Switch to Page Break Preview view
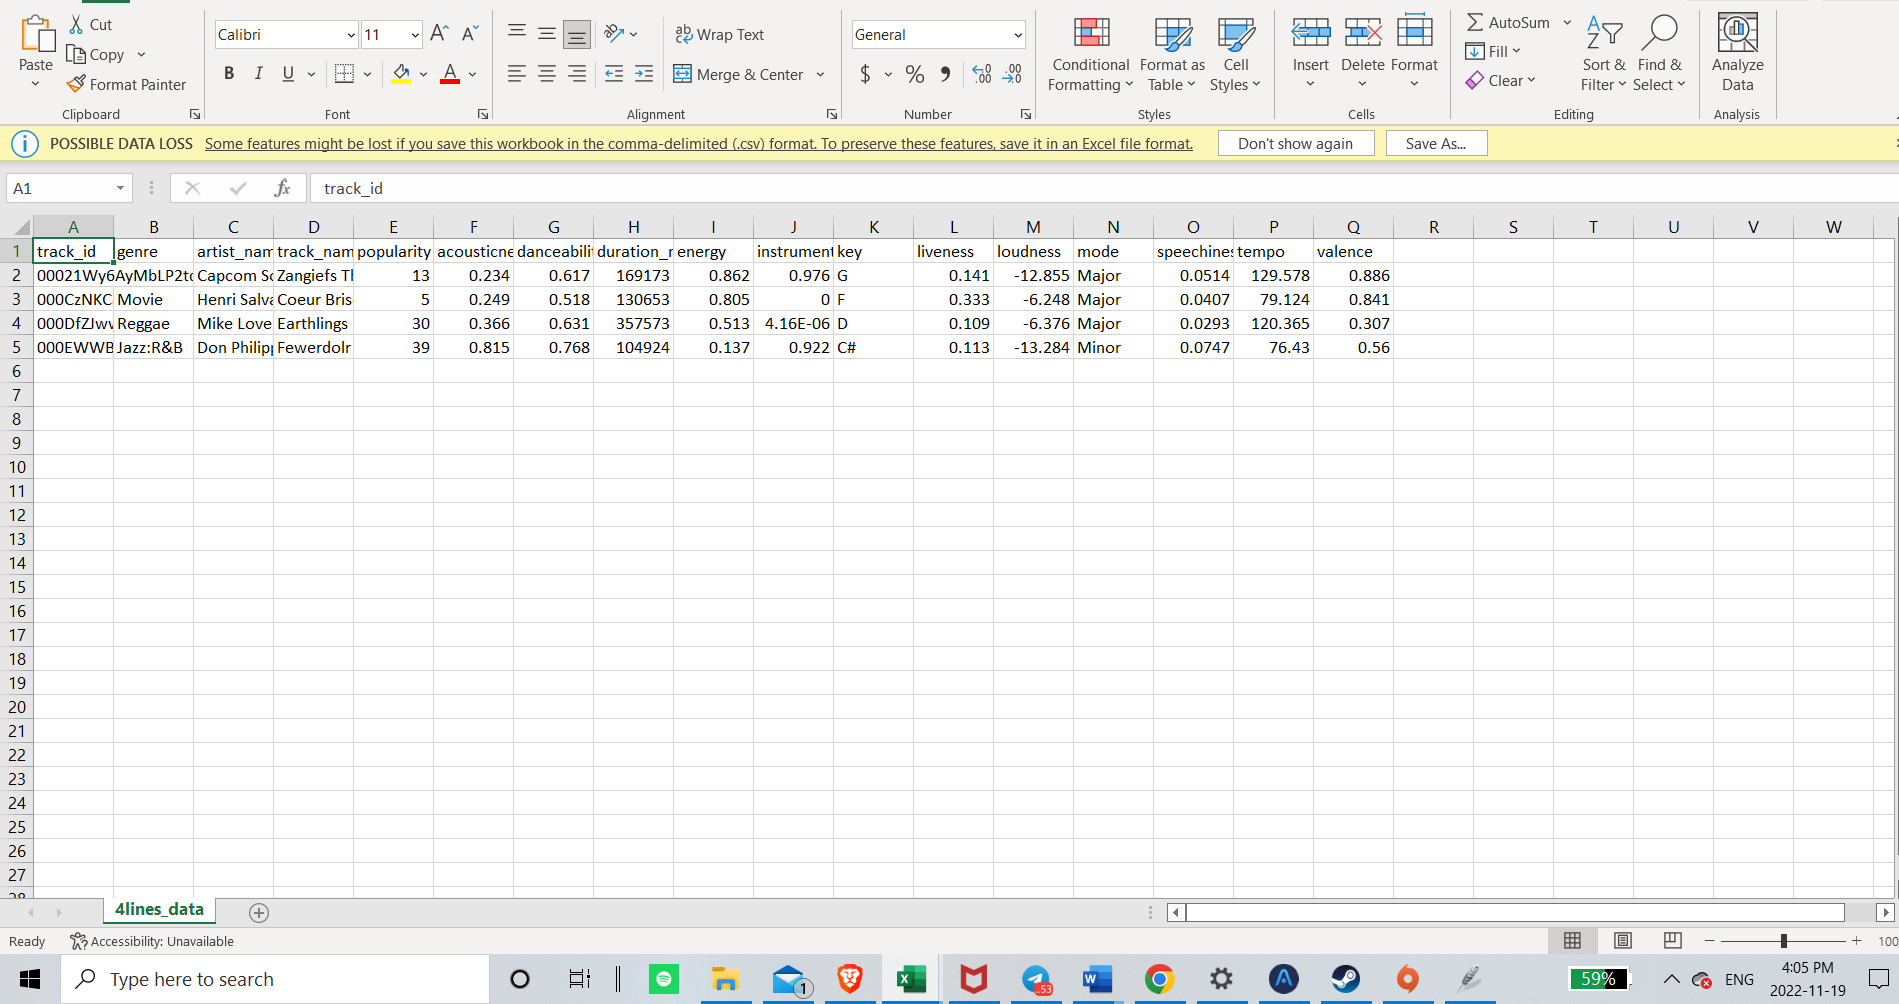 coord(1673,941)
